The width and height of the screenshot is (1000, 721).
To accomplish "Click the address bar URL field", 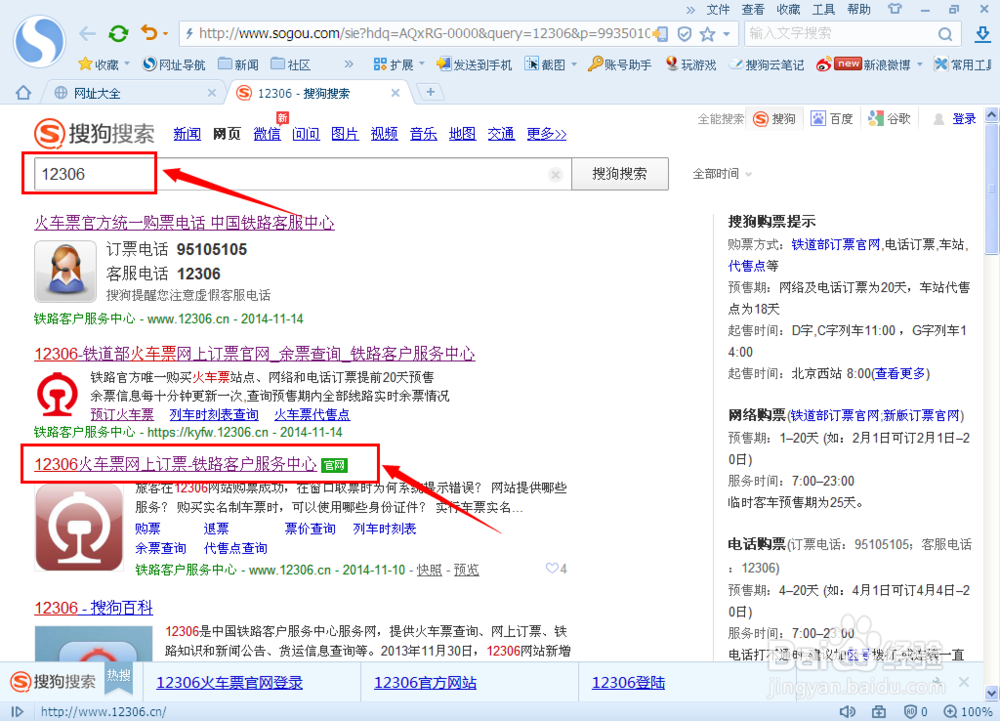I will point(424,33).
